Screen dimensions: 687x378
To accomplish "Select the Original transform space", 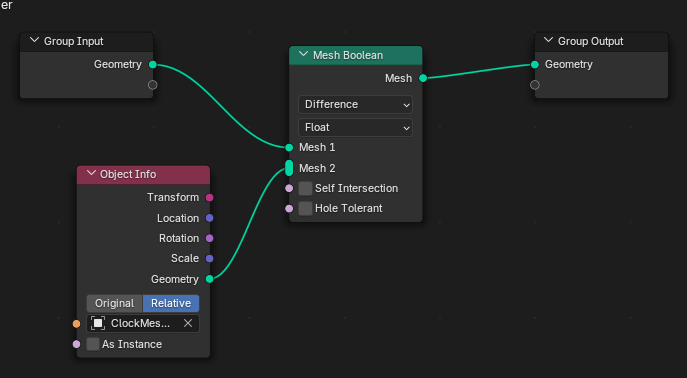I will pyautogui.click(x=114, y=303).
